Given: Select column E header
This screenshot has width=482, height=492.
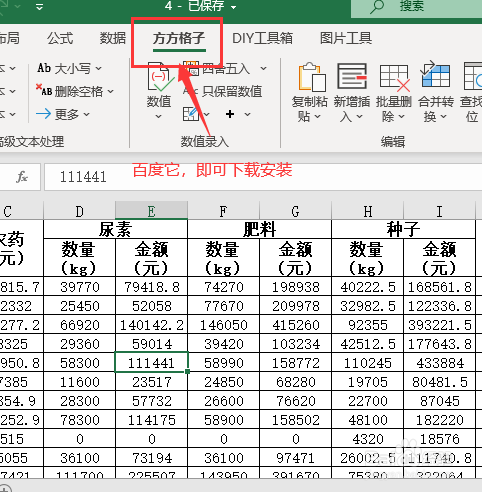Looking at the screenshot, I should click(151, 212).
